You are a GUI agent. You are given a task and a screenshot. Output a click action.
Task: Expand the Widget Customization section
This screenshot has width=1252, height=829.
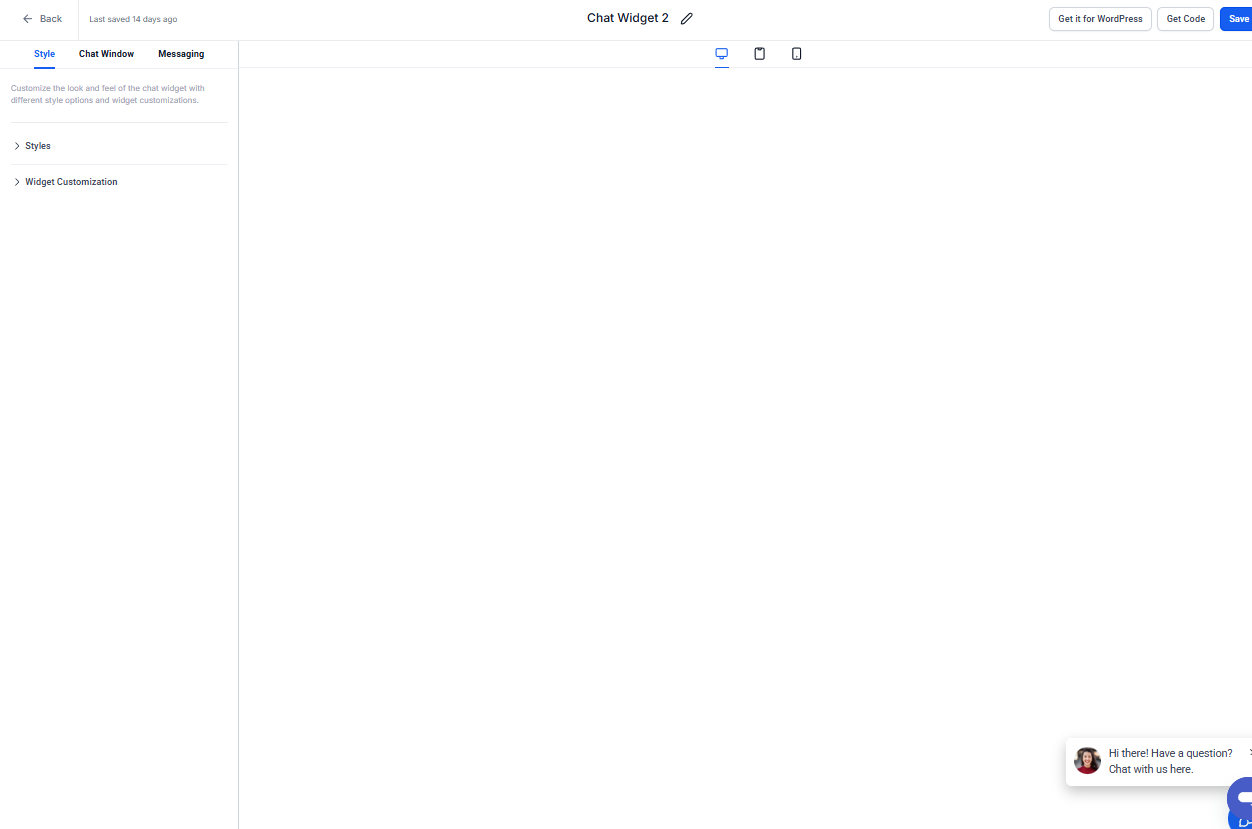(x=71, y=182)
